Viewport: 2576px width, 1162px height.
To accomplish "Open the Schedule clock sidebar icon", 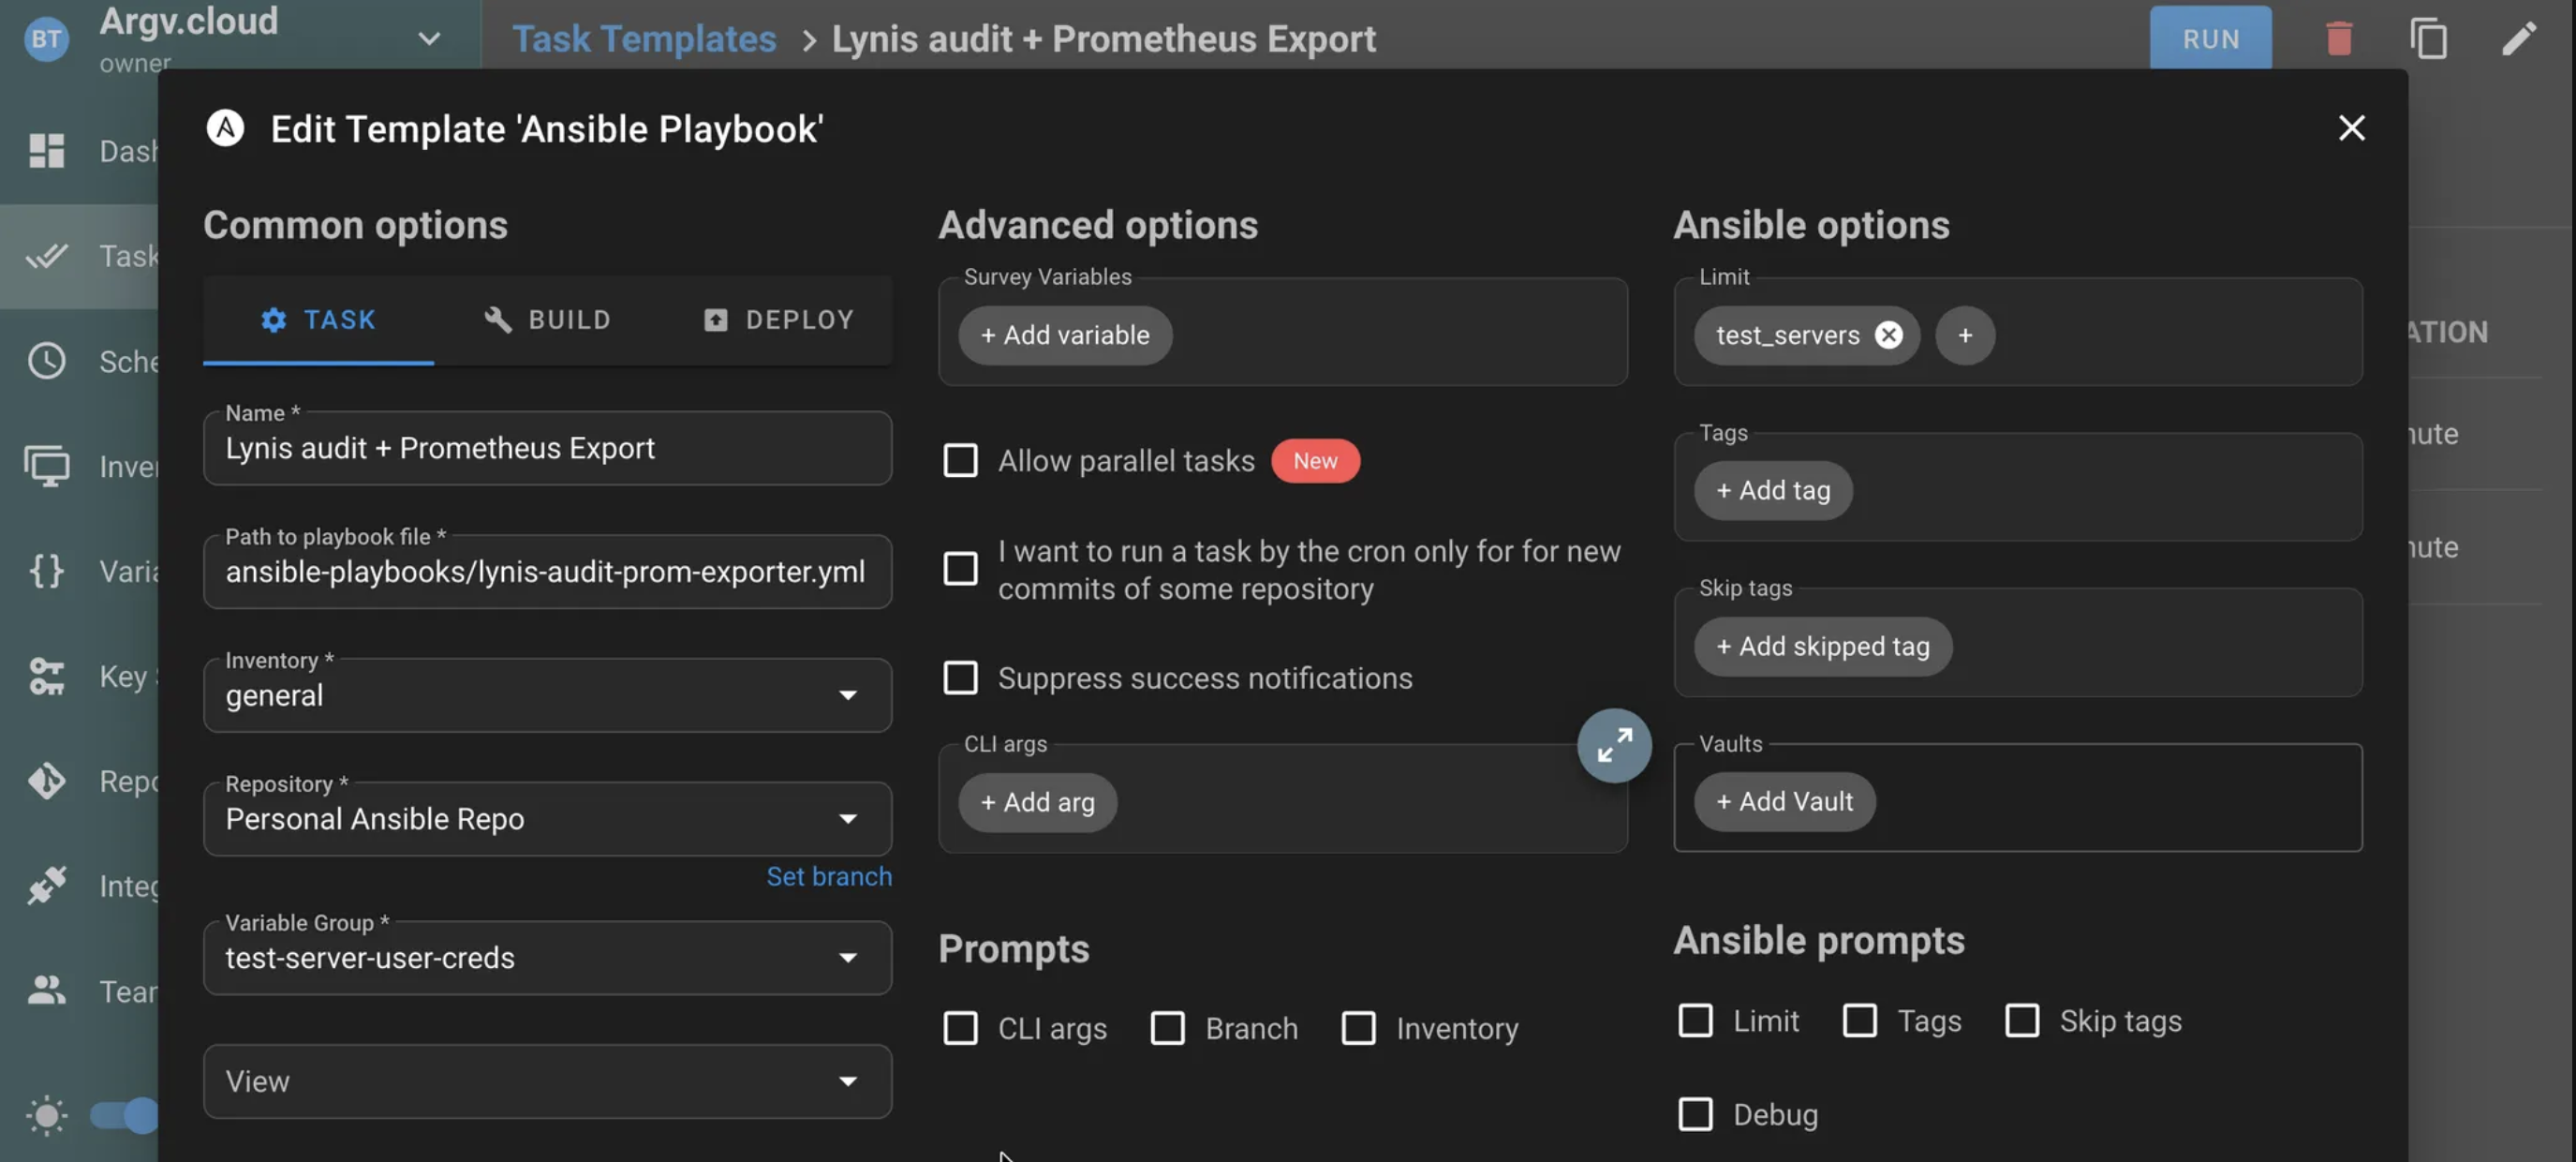I will tap(46, 361).
